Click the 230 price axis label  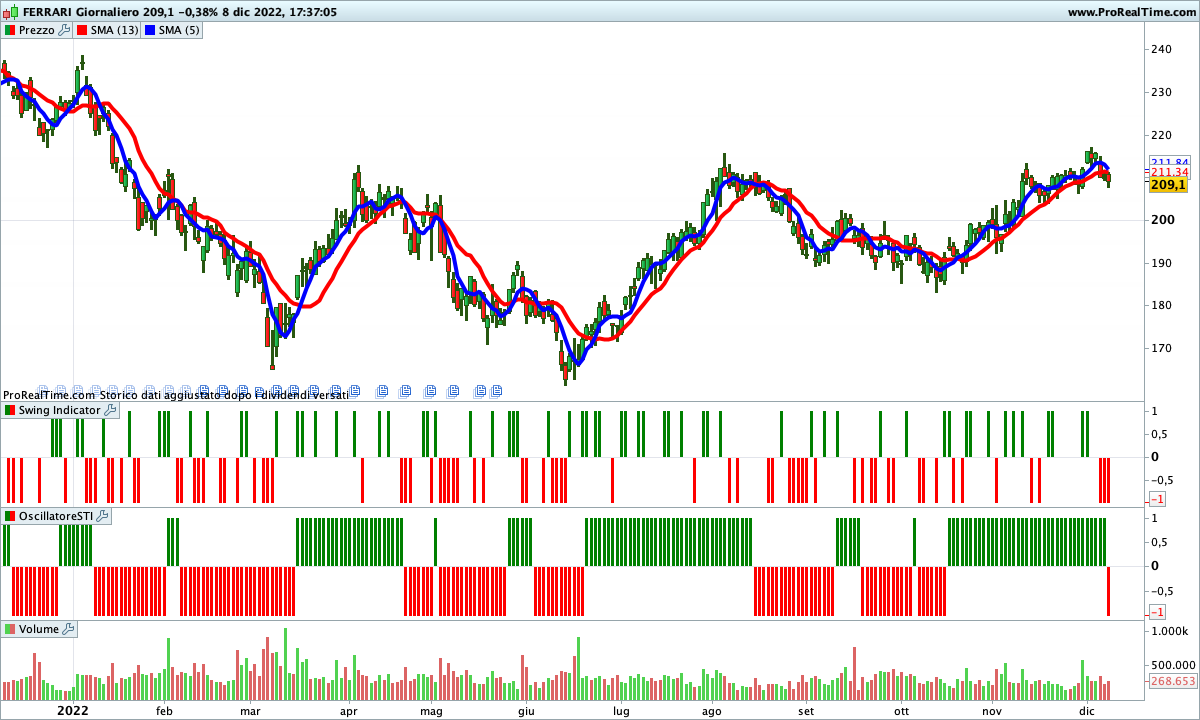click(1161, 92)
